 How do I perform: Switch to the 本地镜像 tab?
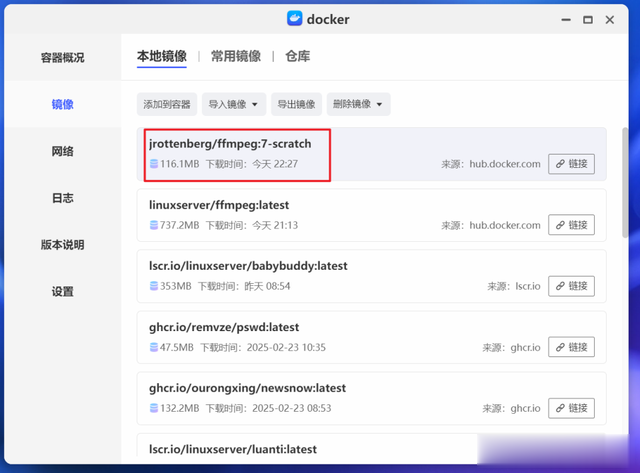point(162,56)
